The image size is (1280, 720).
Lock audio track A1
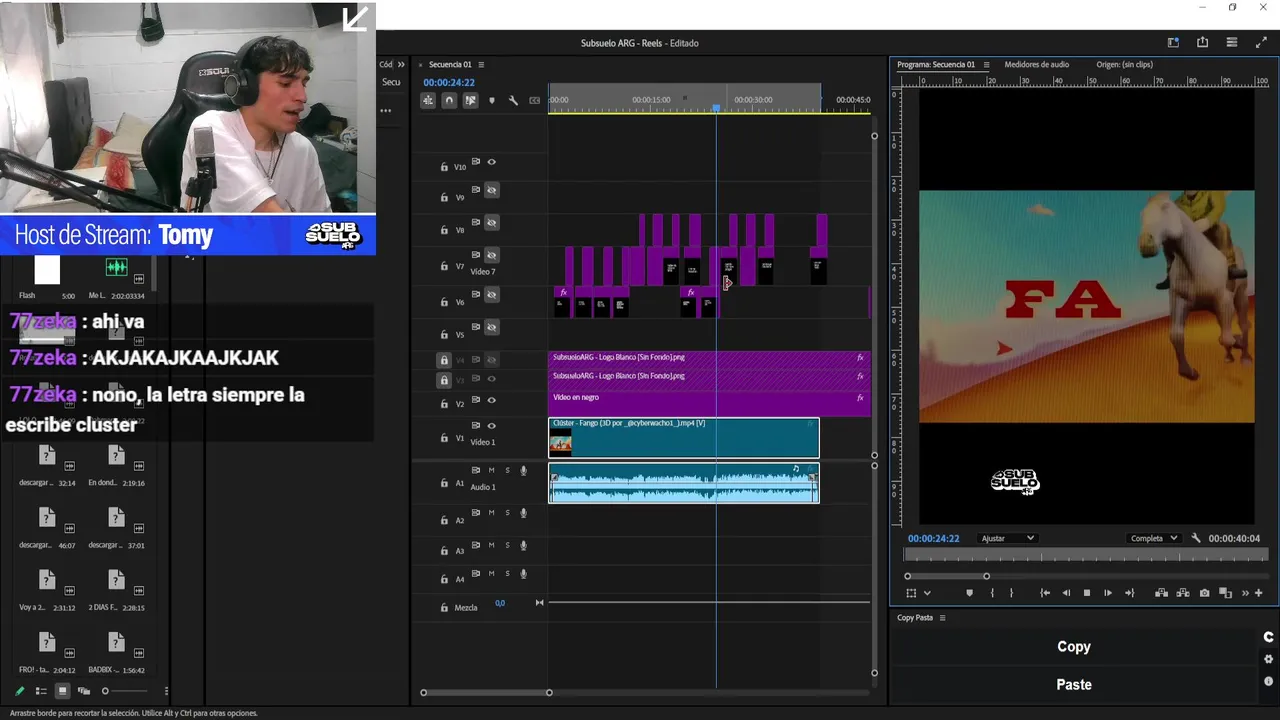pos(444,483)
